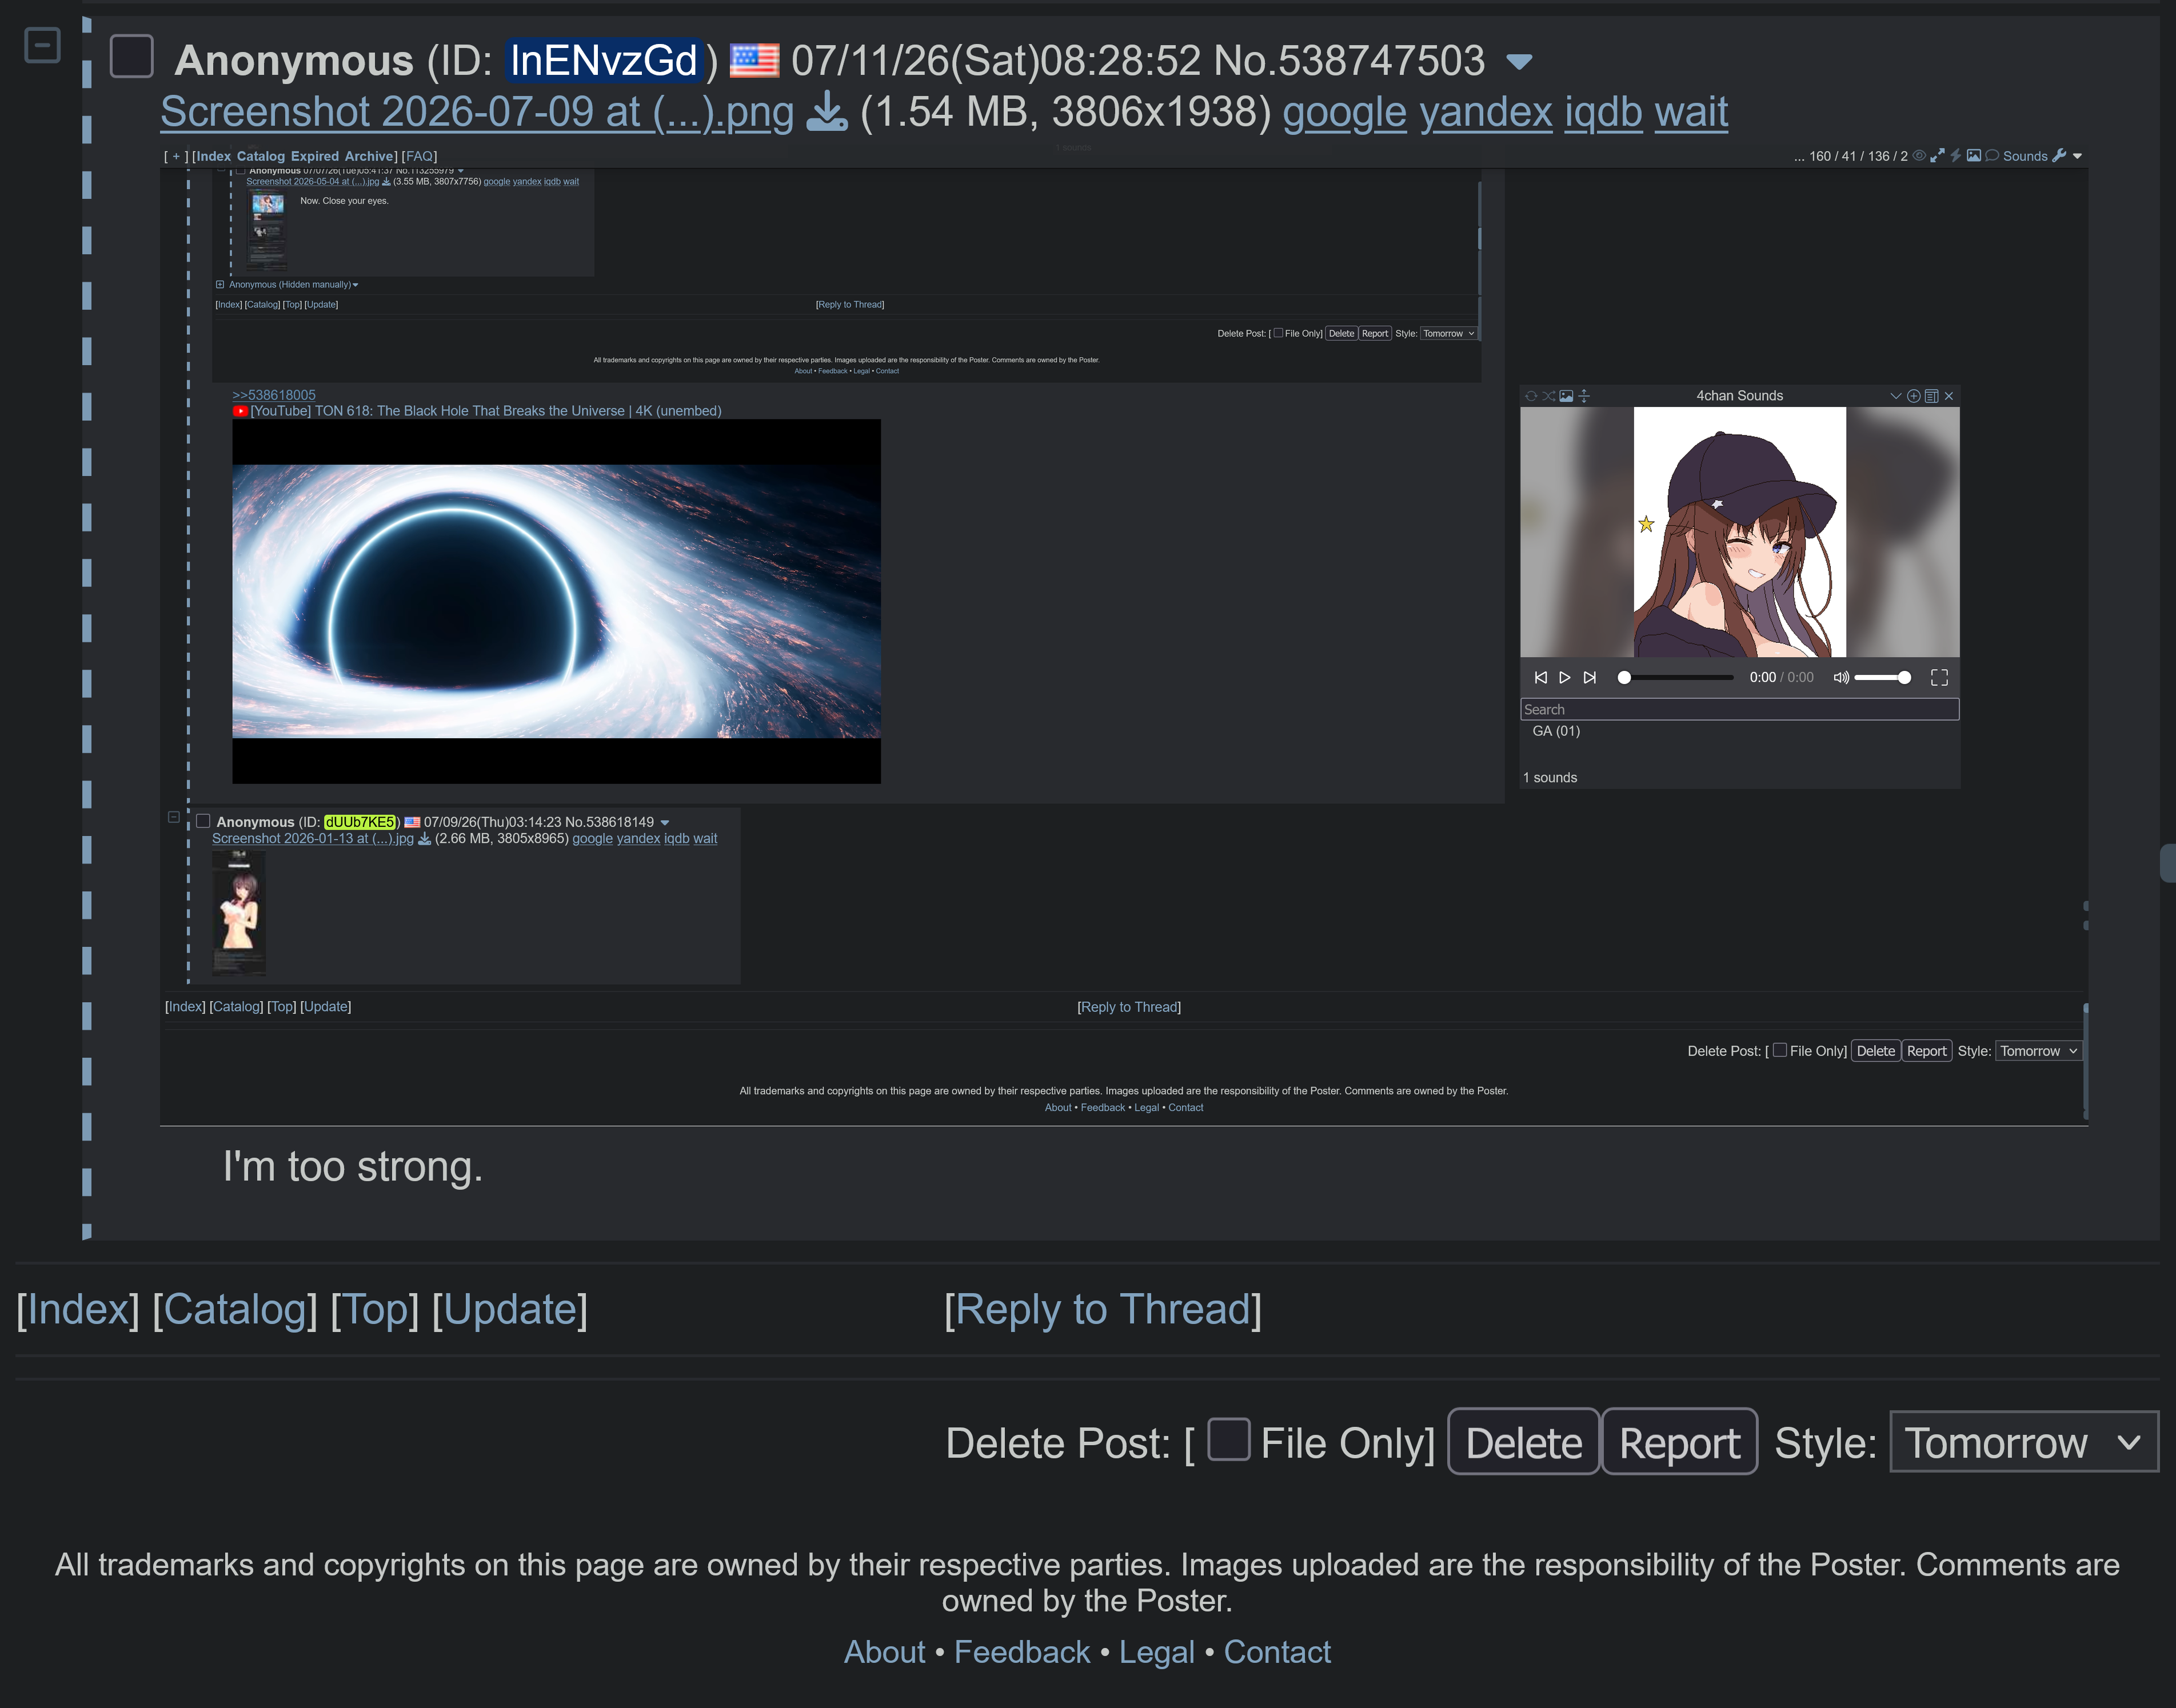The width and height of the screenshot is (2176, 1708).
Task: Open the Feedback footer link
Action: click(x=1022, y=1652)
